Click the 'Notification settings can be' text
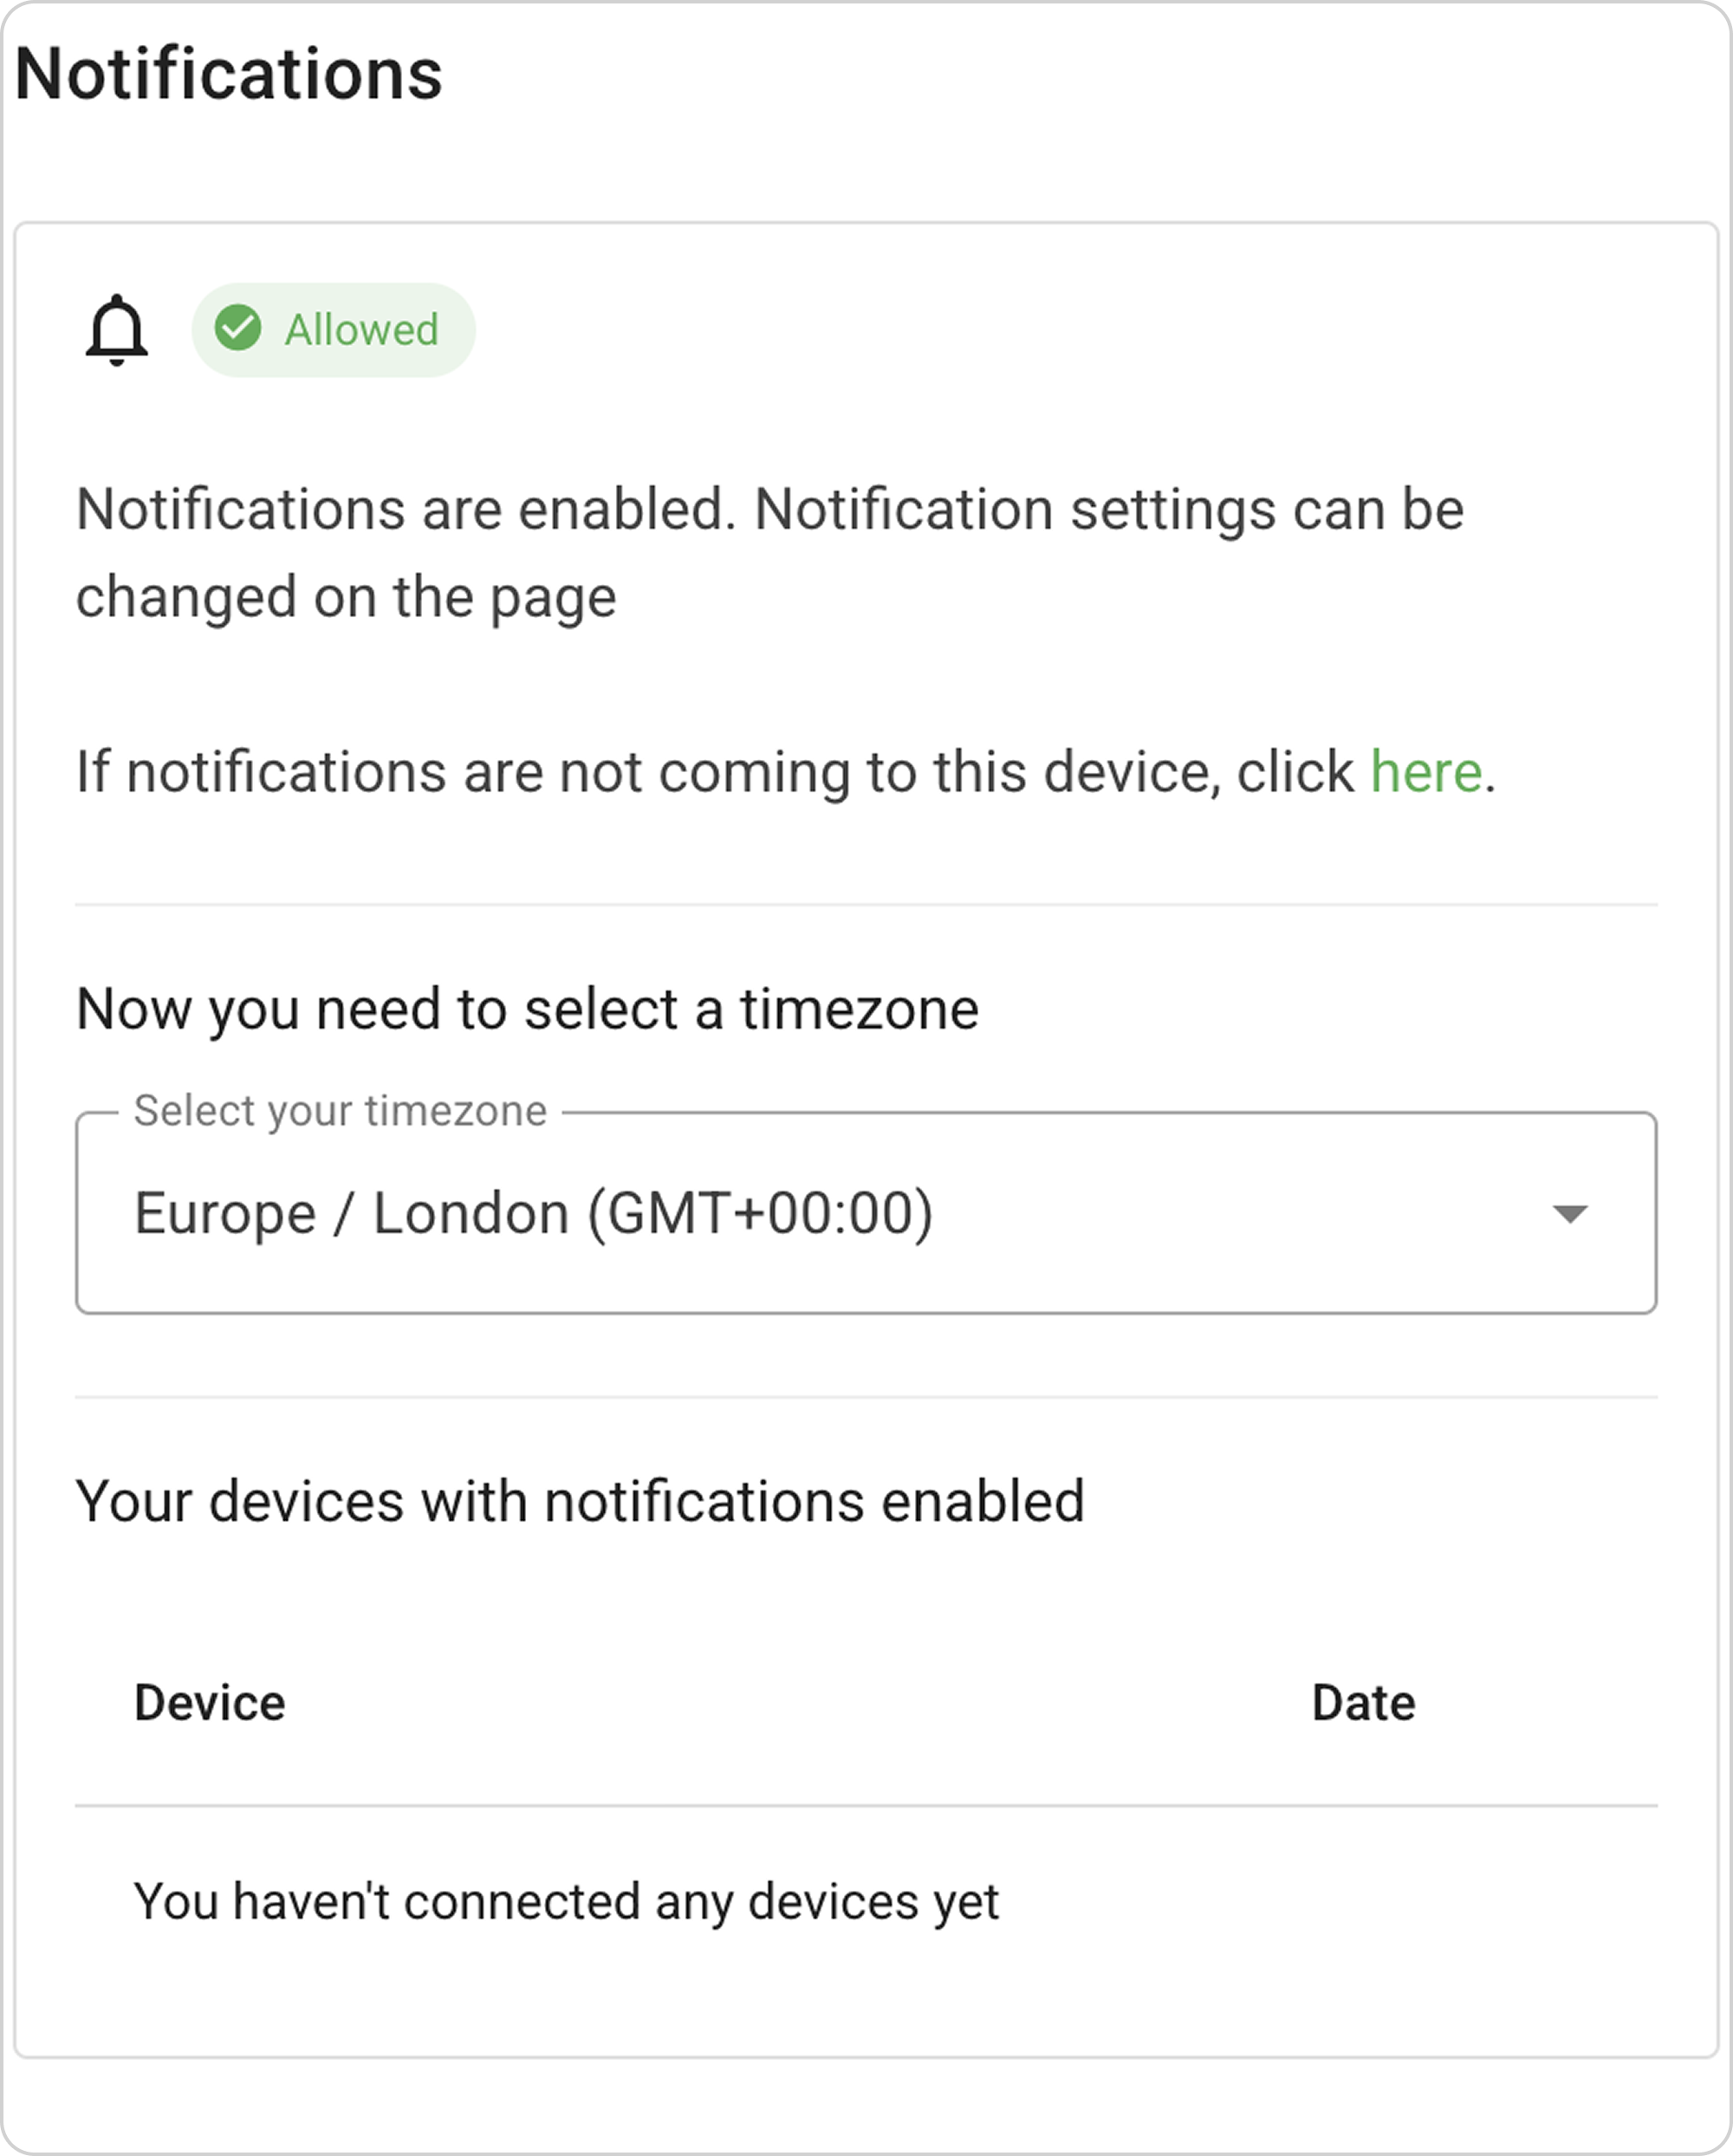The width and height of the screenshot is (1733, 2156). tap(1108, 510)
